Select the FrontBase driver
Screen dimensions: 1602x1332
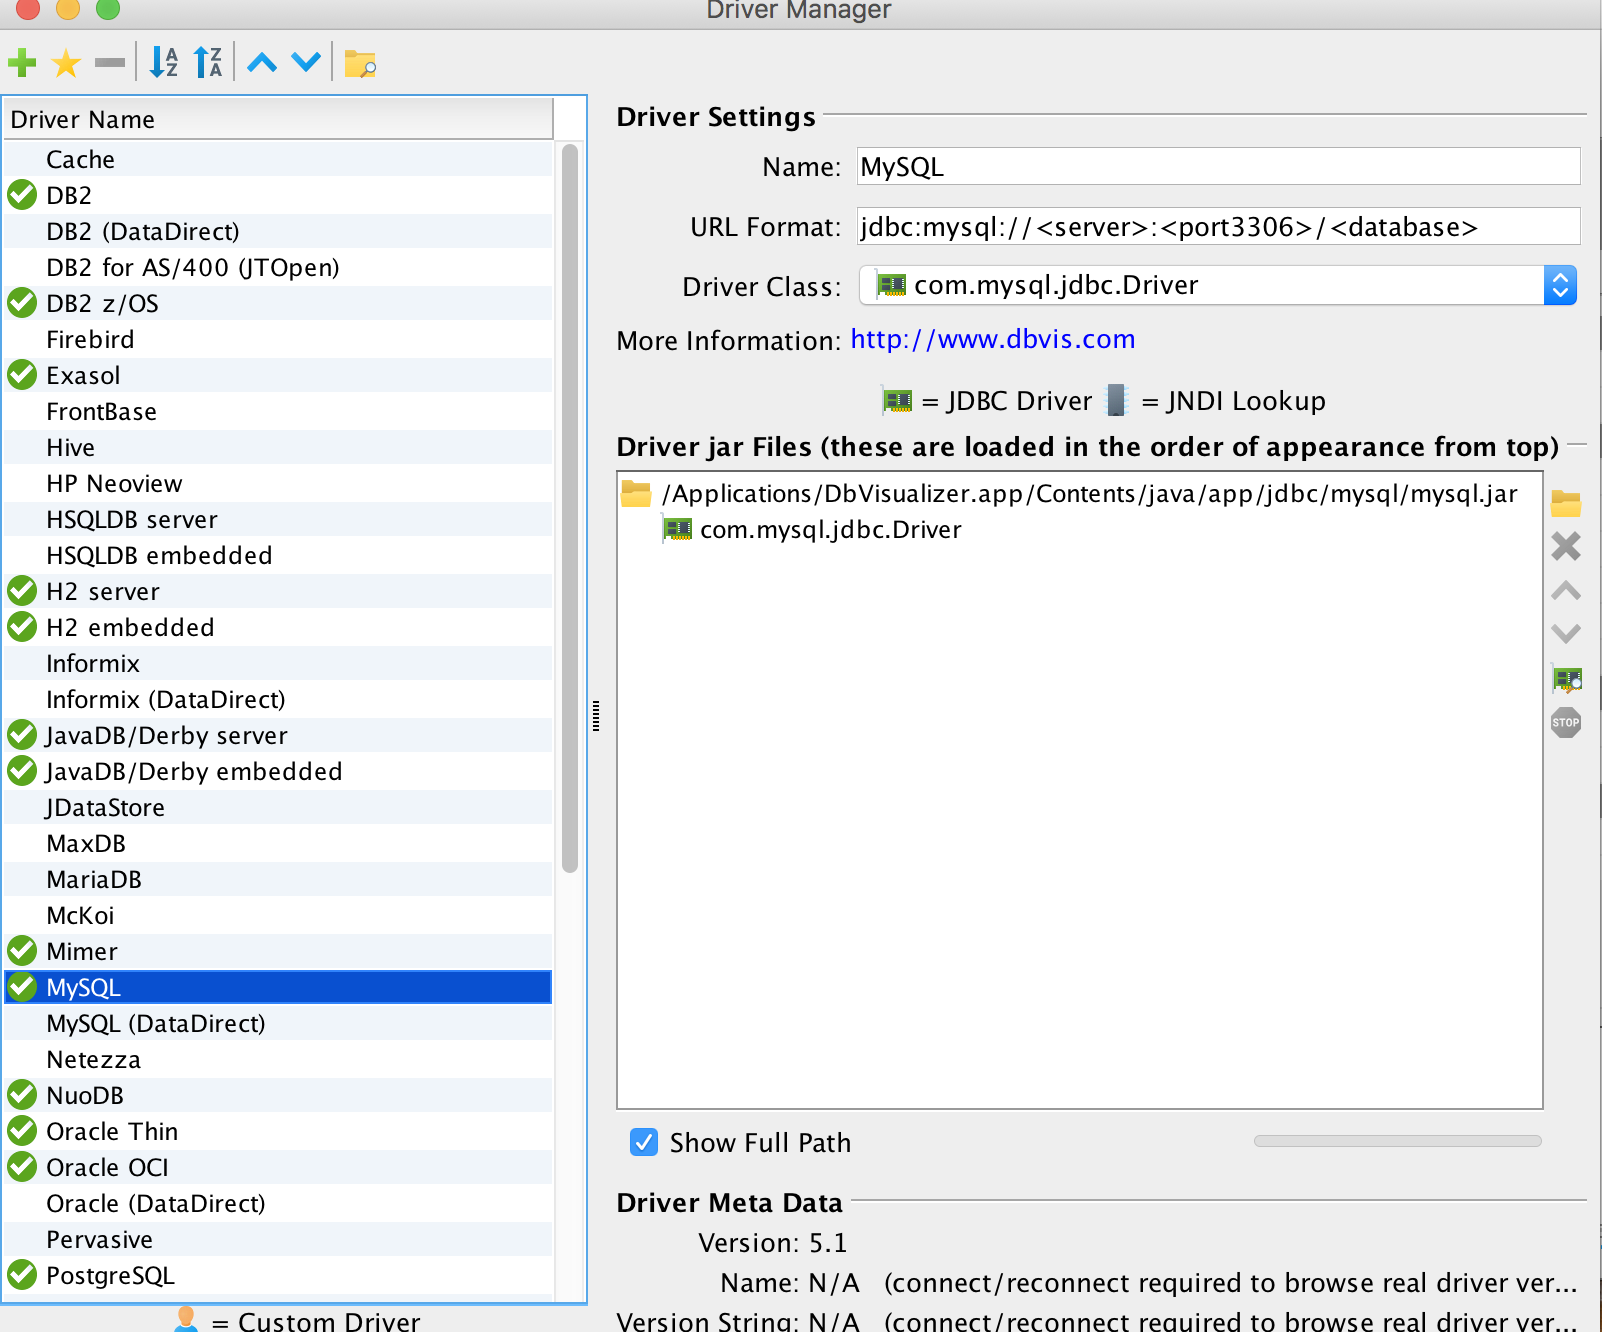278,411
